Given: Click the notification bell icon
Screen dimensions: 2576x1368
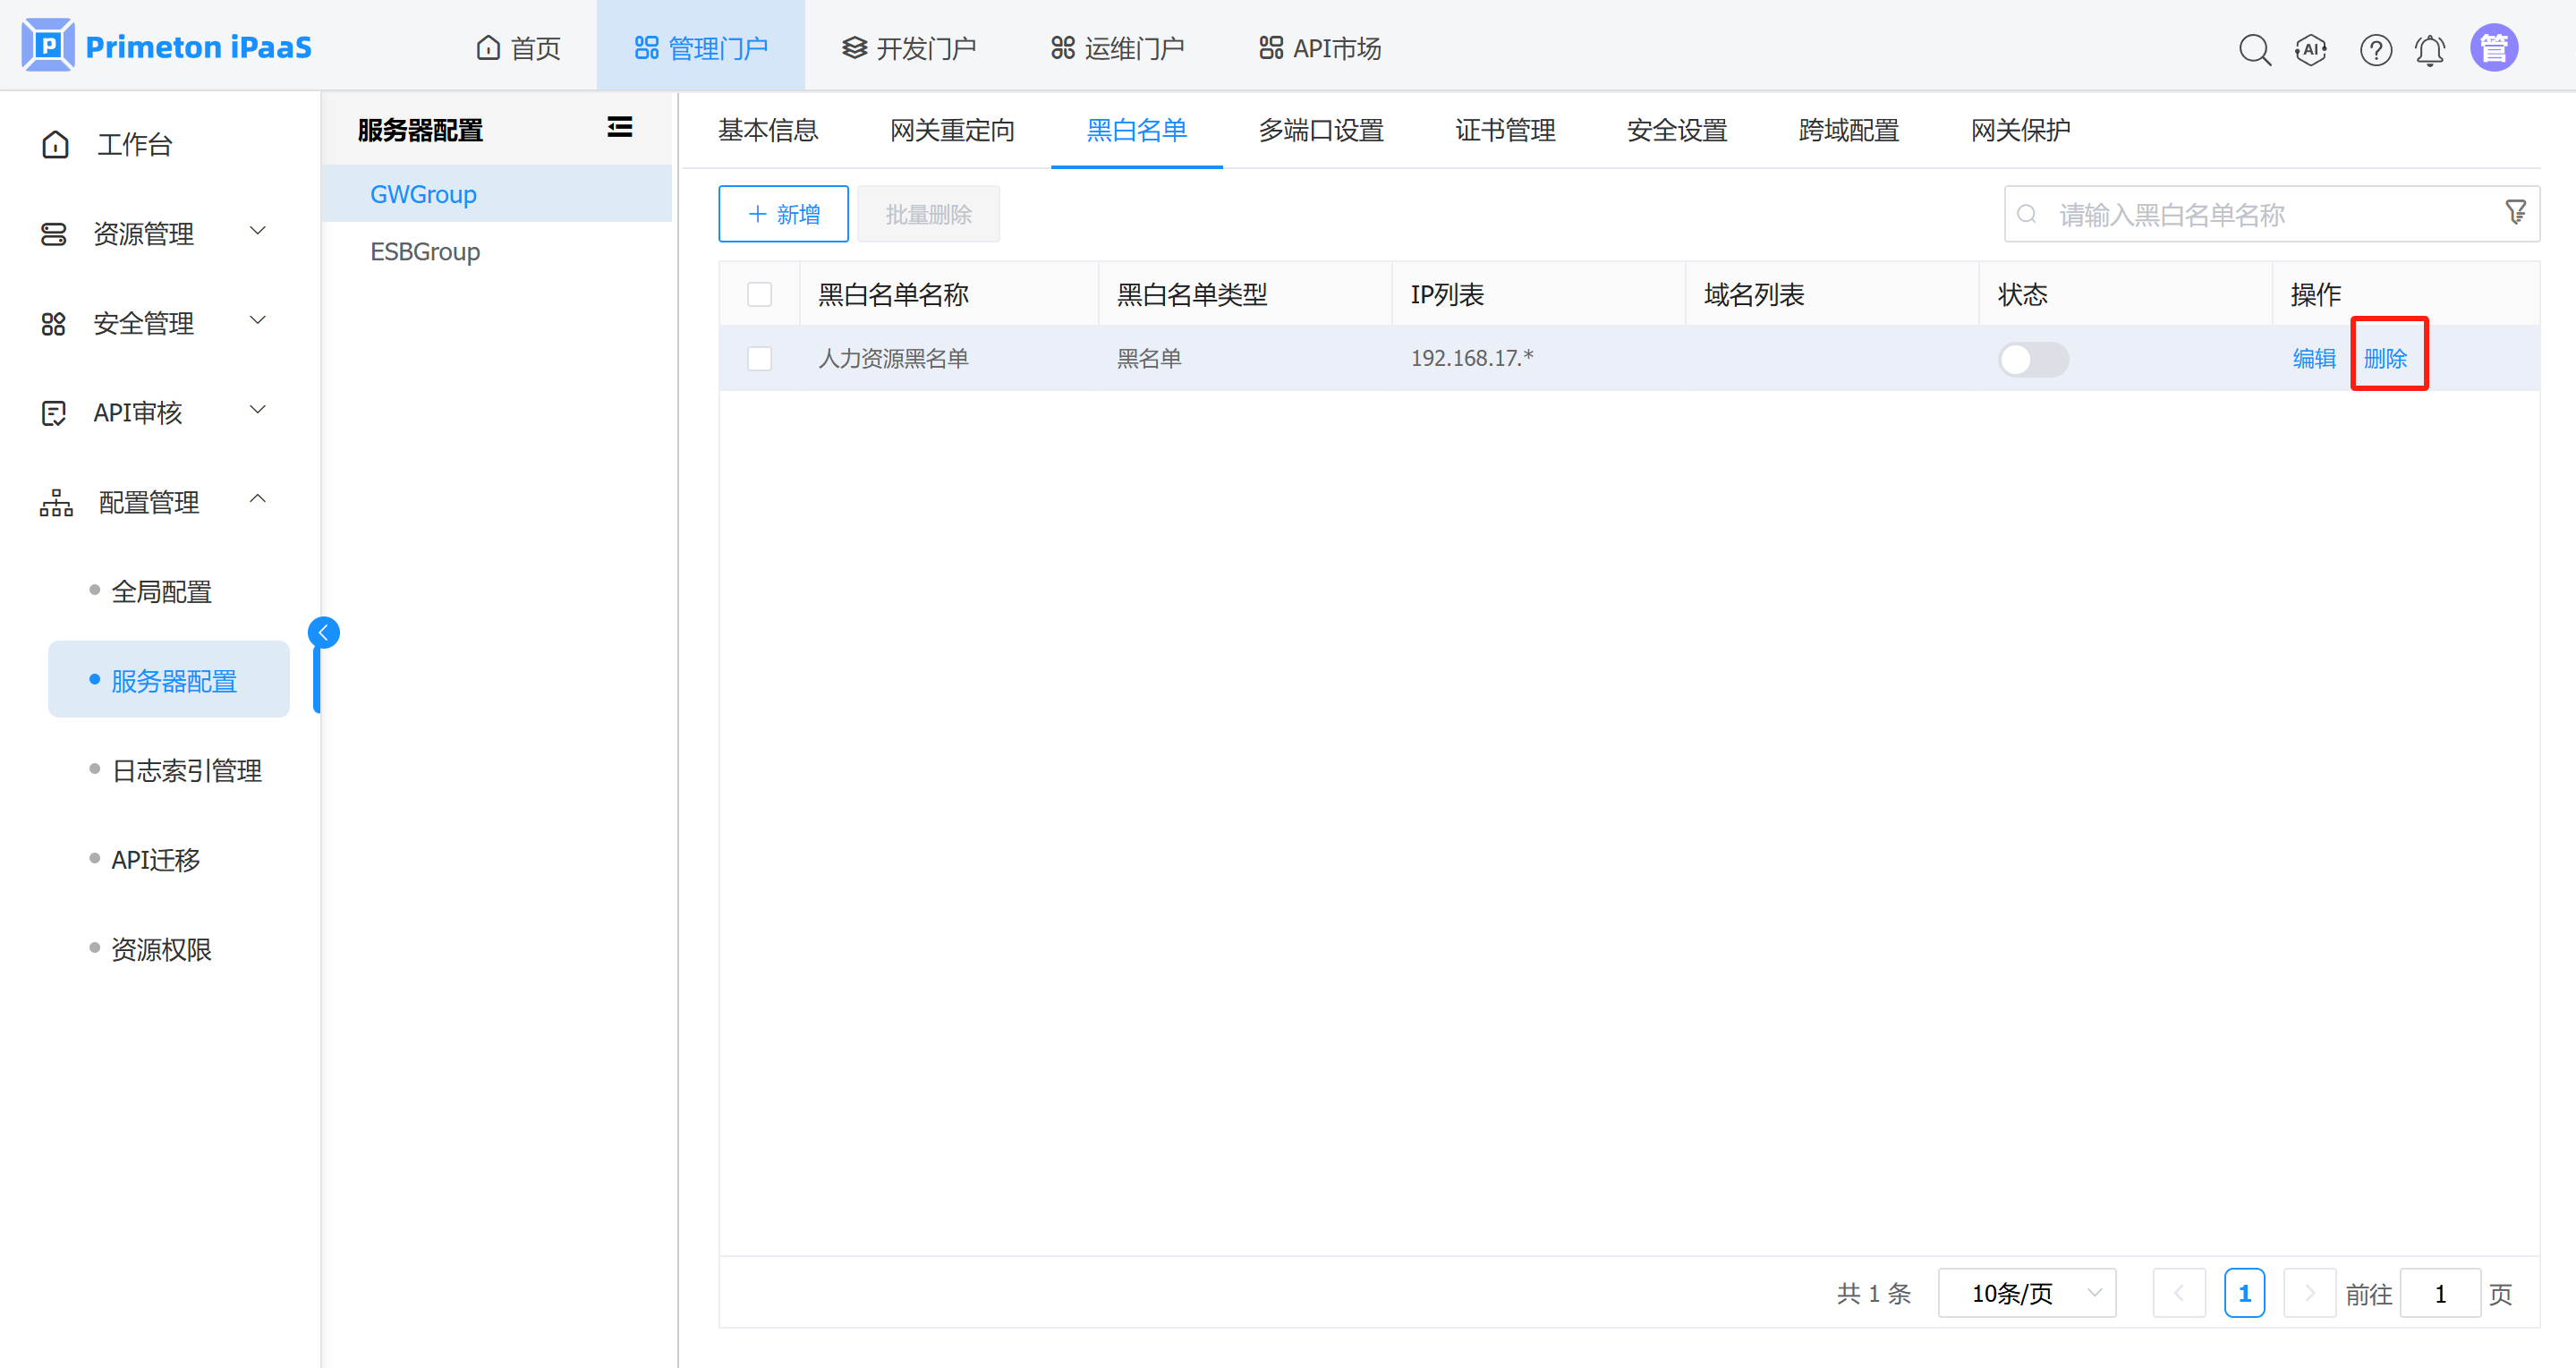Looking at the screenshot, I should coord(2430,49).
